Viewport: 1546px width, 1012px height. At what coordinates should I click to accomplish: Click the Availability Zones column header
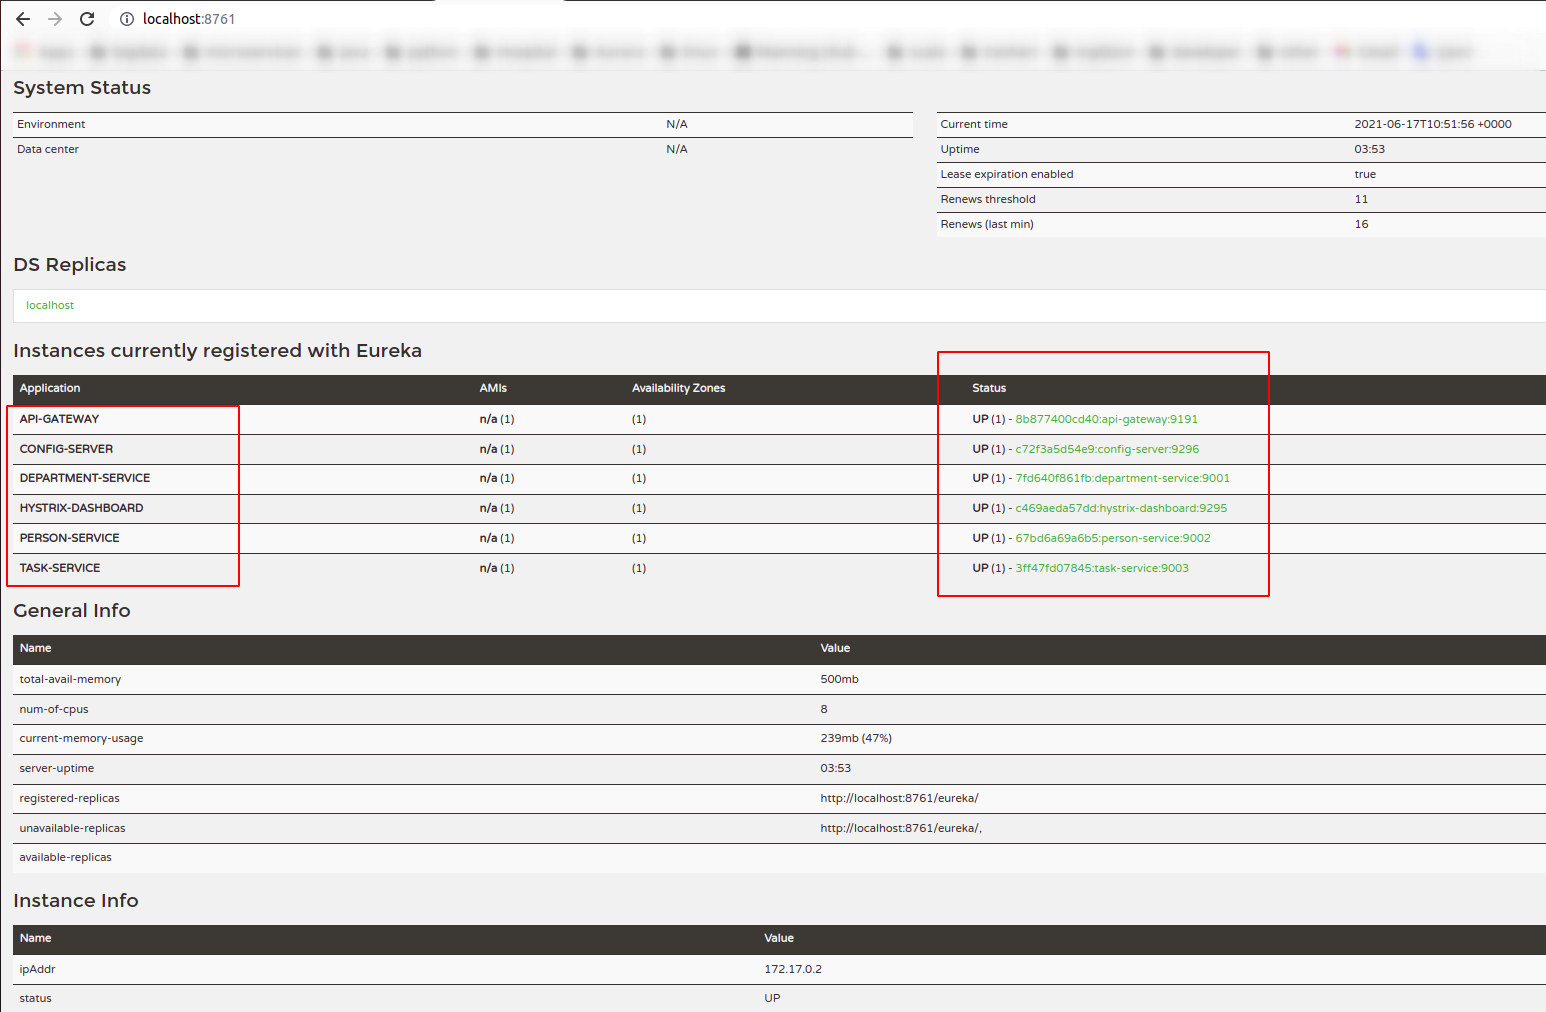point(678,388)
